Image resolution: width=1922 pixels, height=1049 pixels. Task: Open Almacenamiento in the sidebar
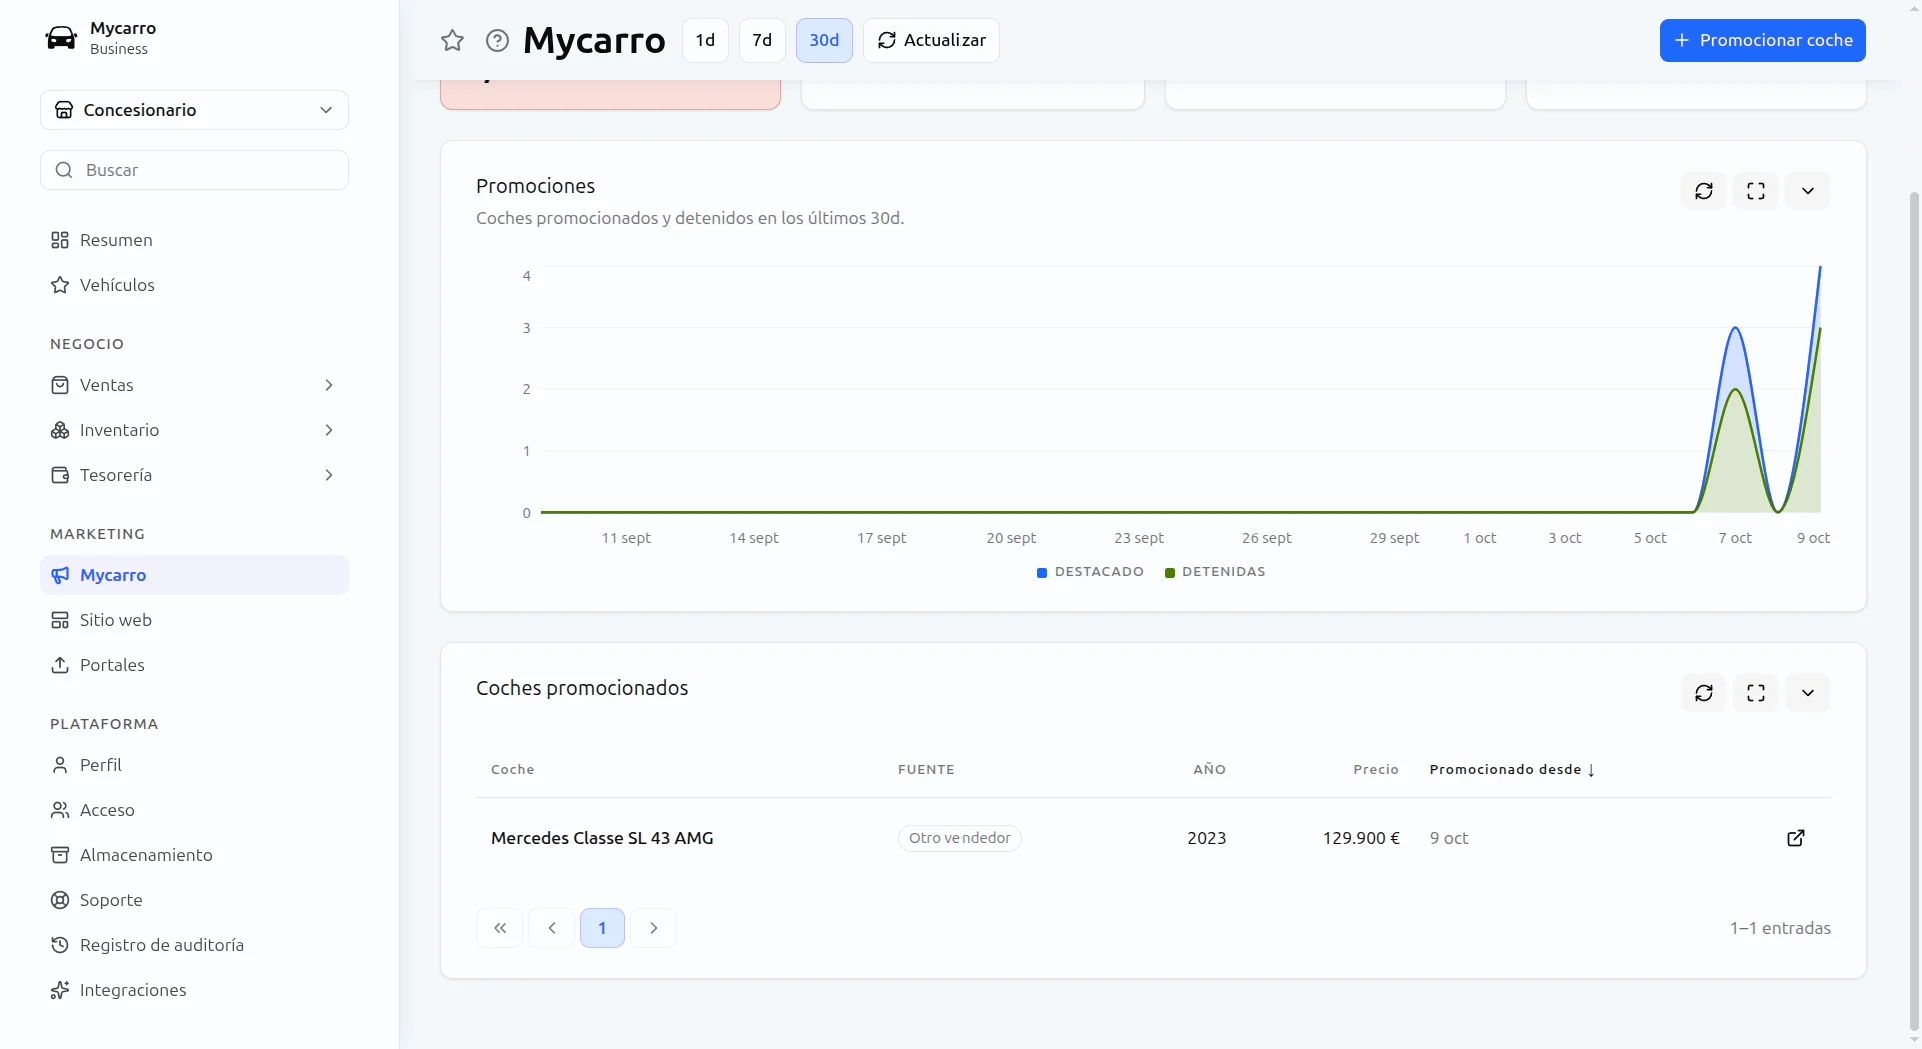tap(194, 855)
